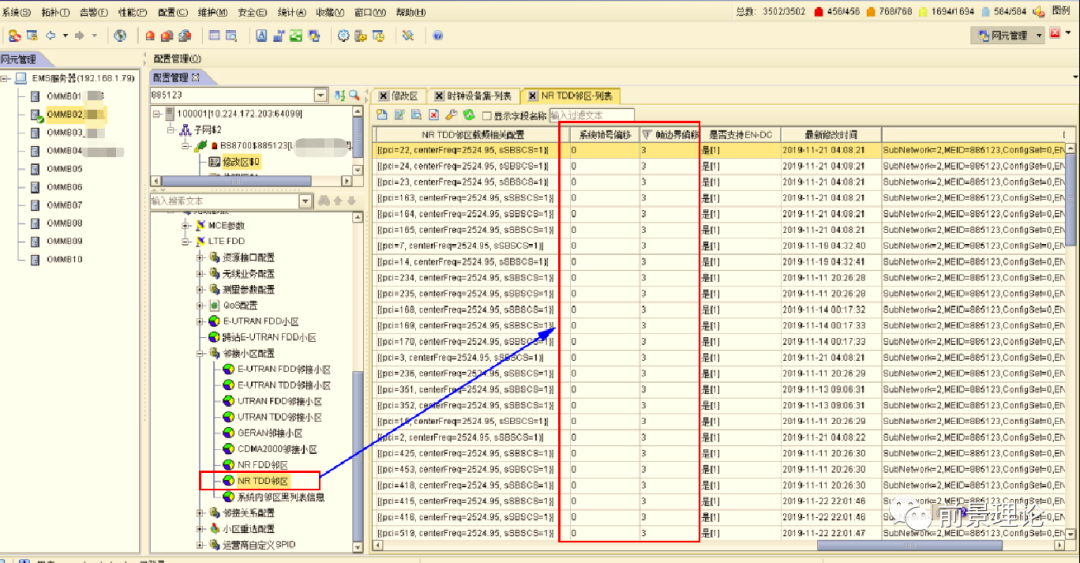
Task: Click the red delete icon in table toolbar
Action: [435, 116]
